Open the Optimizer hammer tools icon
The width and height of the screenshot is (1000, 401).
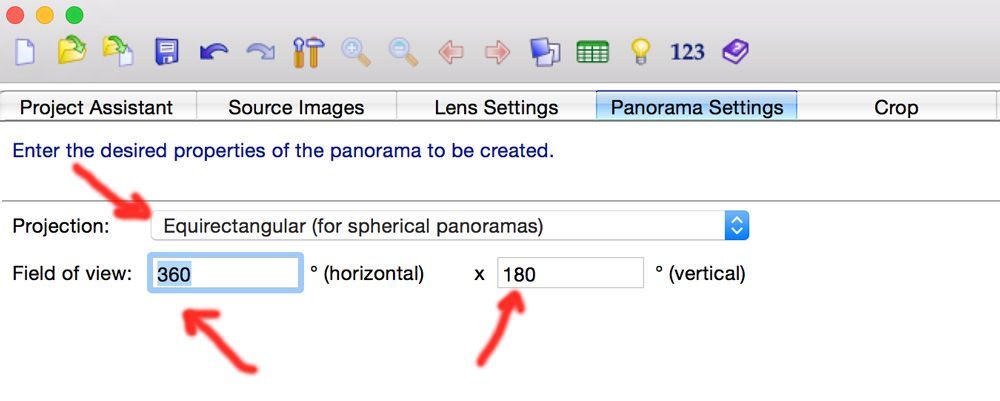(308, 52)
